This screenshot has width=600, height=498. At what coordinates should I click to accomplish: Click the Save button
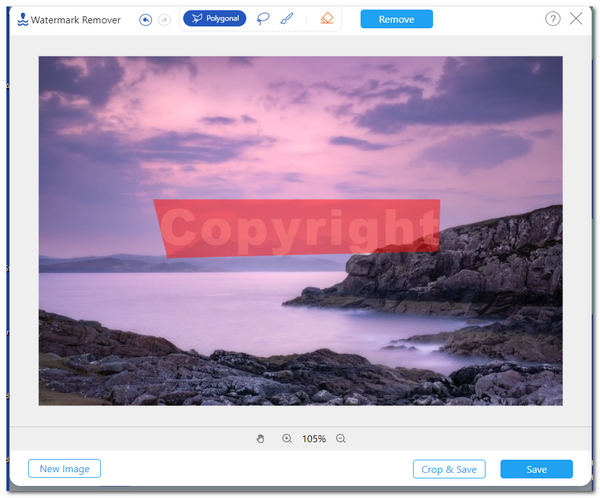536,469
